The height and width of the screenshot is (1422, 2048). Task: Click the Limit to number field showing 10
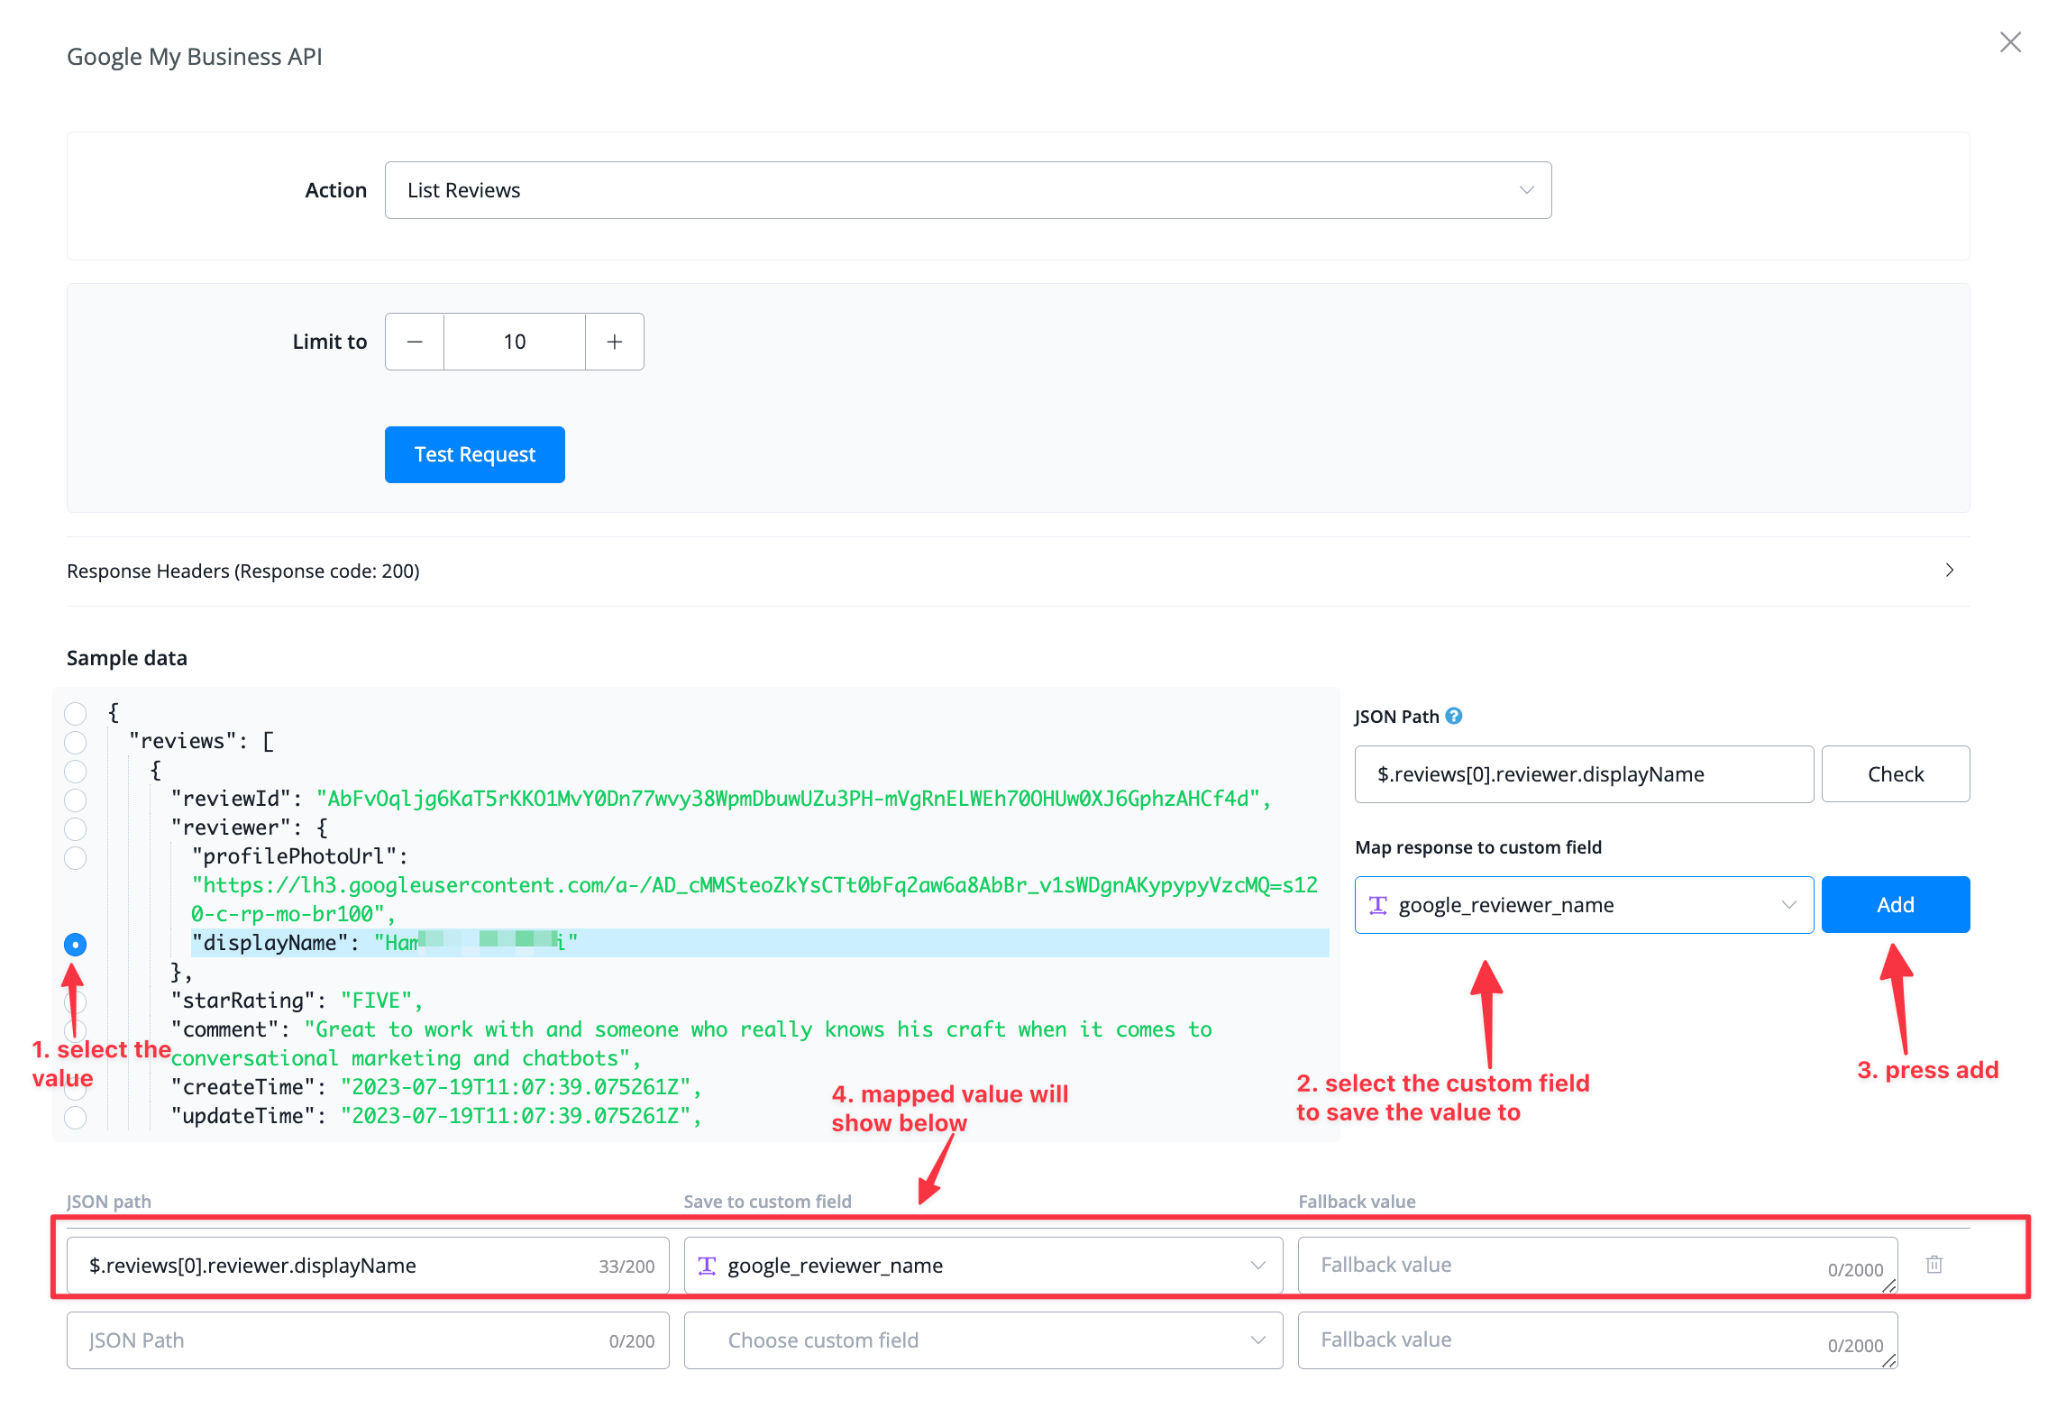(x=514, y=342)
